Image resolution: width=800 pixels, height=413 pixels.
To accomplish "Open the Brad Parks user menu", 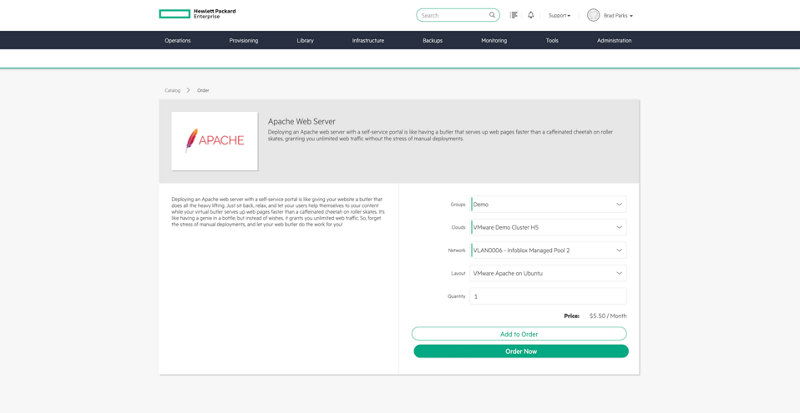I will pyautogui.click(x=618, y=16).
